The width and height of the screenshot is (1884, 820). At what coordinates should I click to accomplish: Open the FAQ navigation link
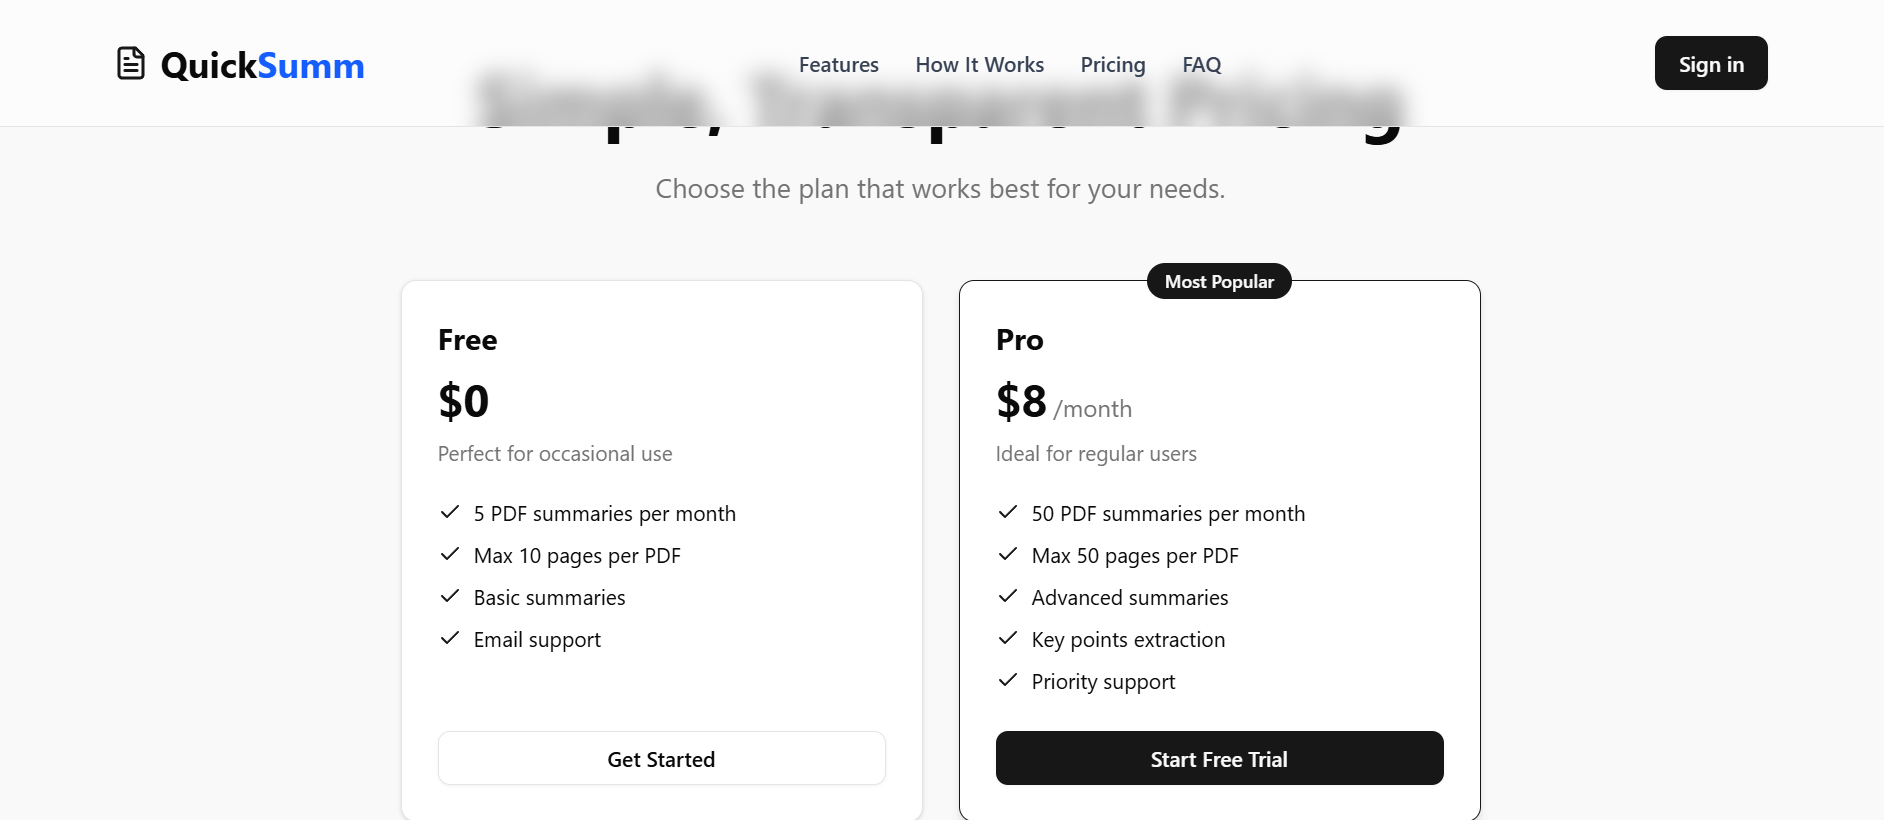click(x=1202, y=64)
